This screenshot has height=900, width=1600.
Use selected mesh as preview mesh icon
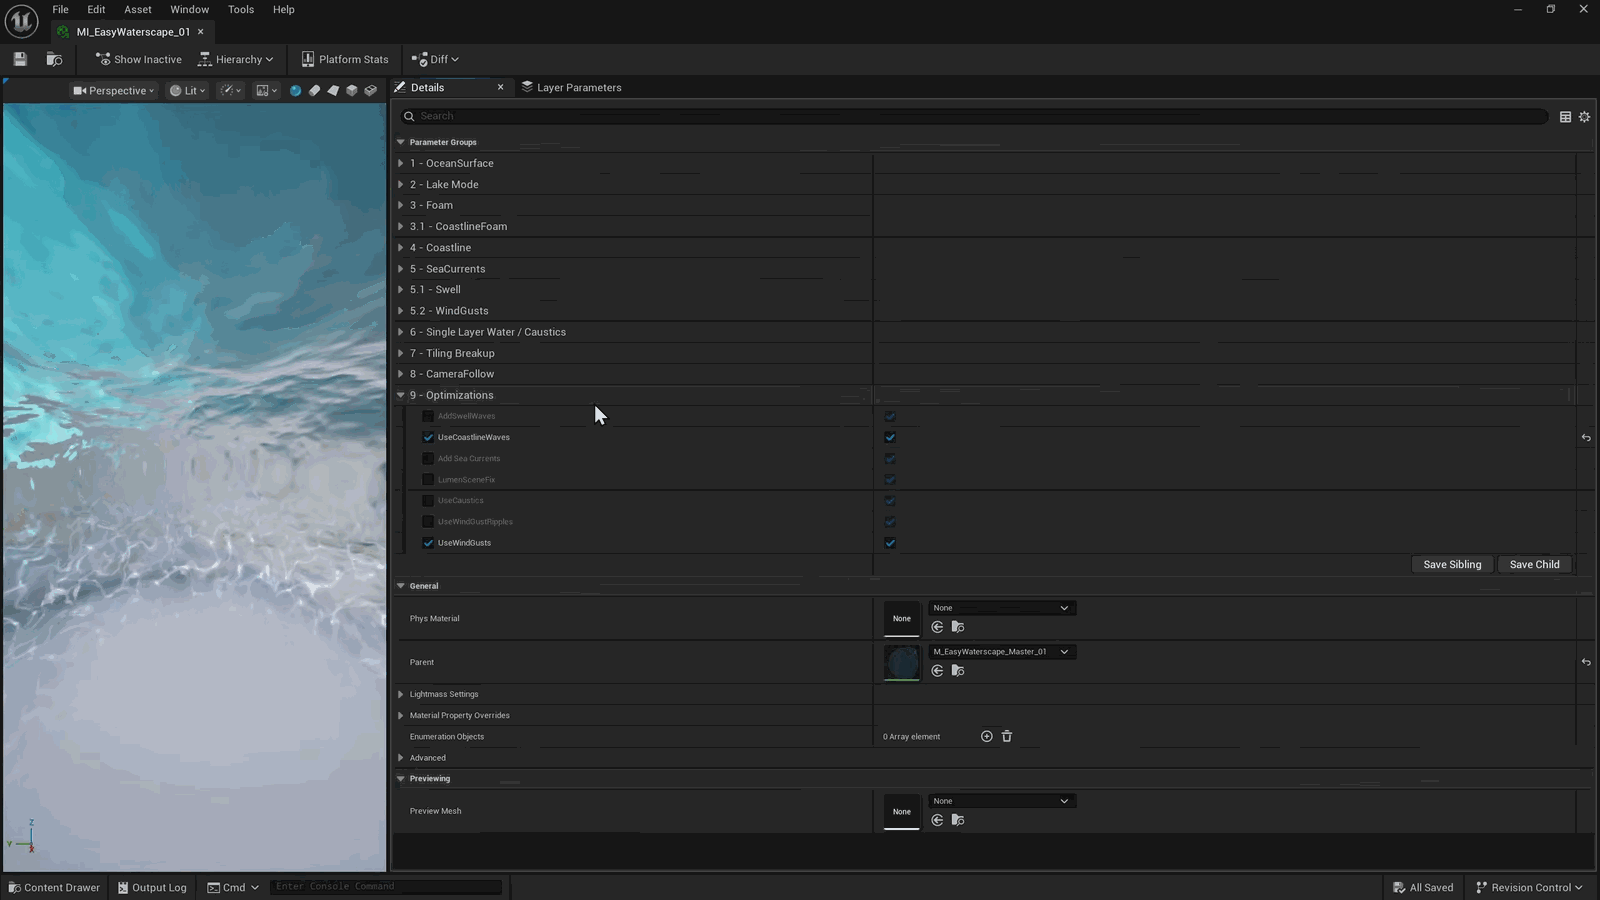point(371,90)
